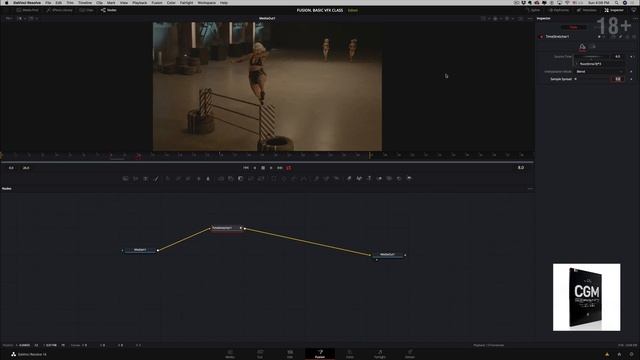Click the play forward button

(x=271, y=168)
